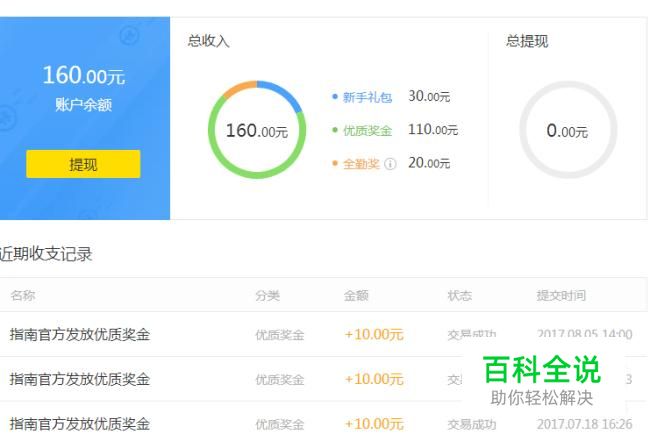This screenshot has width=650, height=441.
Task: Open 优质奖金 link in the income legend
Action: tap(367, 130)
